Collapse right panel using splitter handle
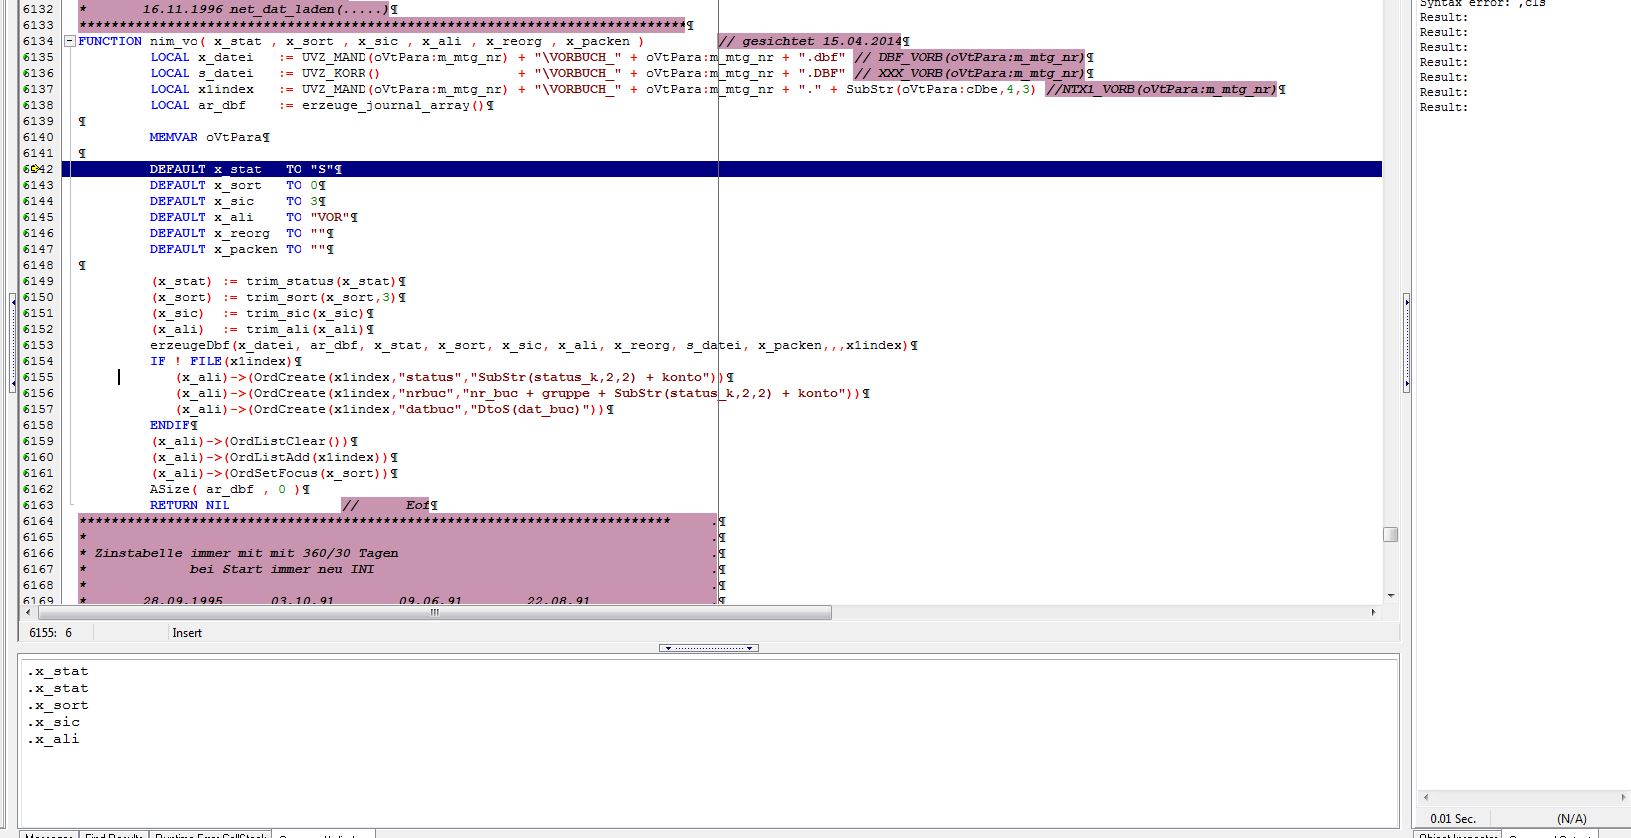Viewport: 1631px width, 838px height. (1406, 341)
